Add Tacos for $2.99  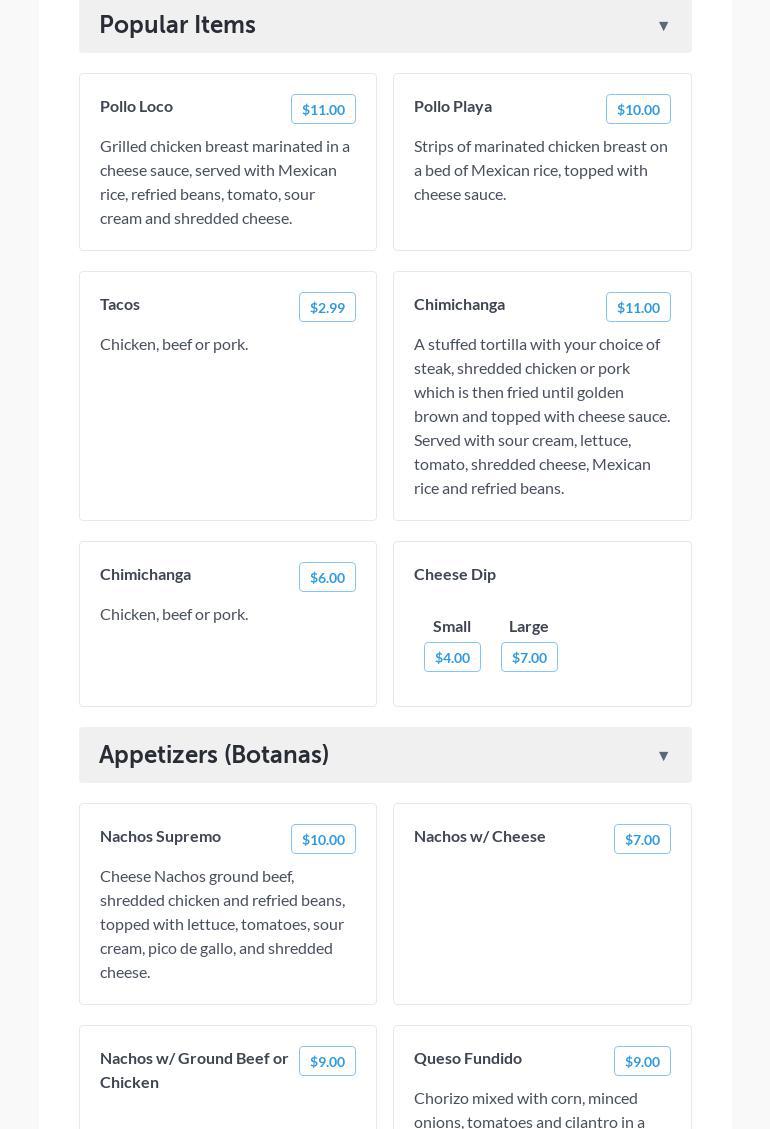pos(327,307)
